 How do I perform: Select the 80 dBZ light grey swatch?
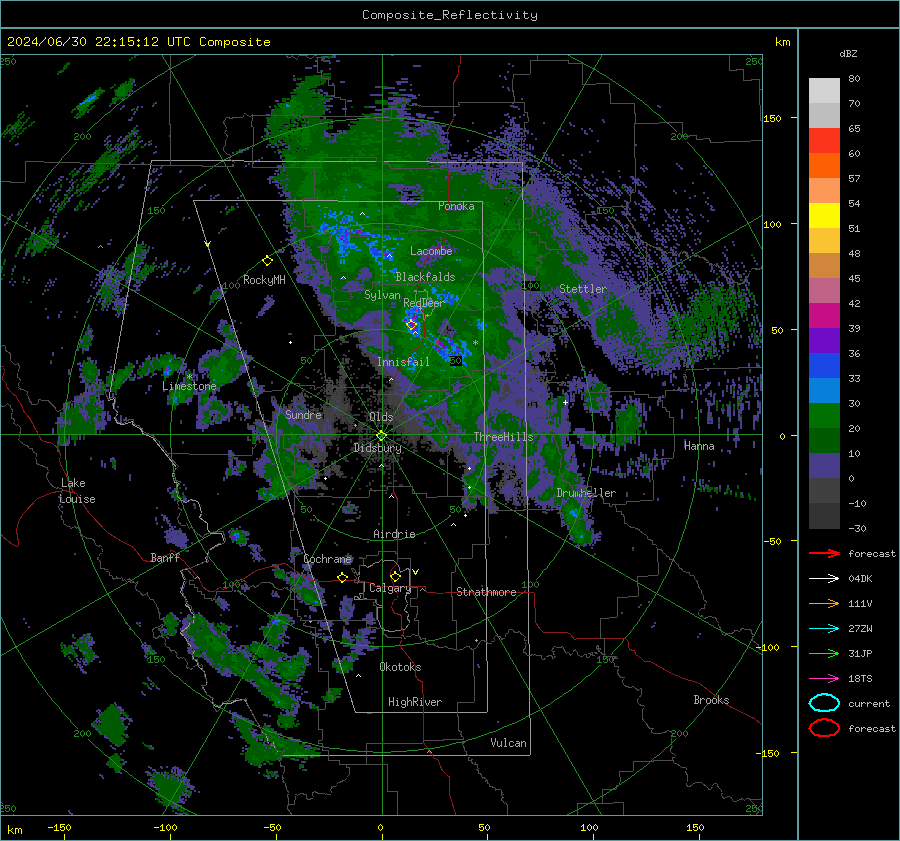pyautogui.click(x=824, y=91)
